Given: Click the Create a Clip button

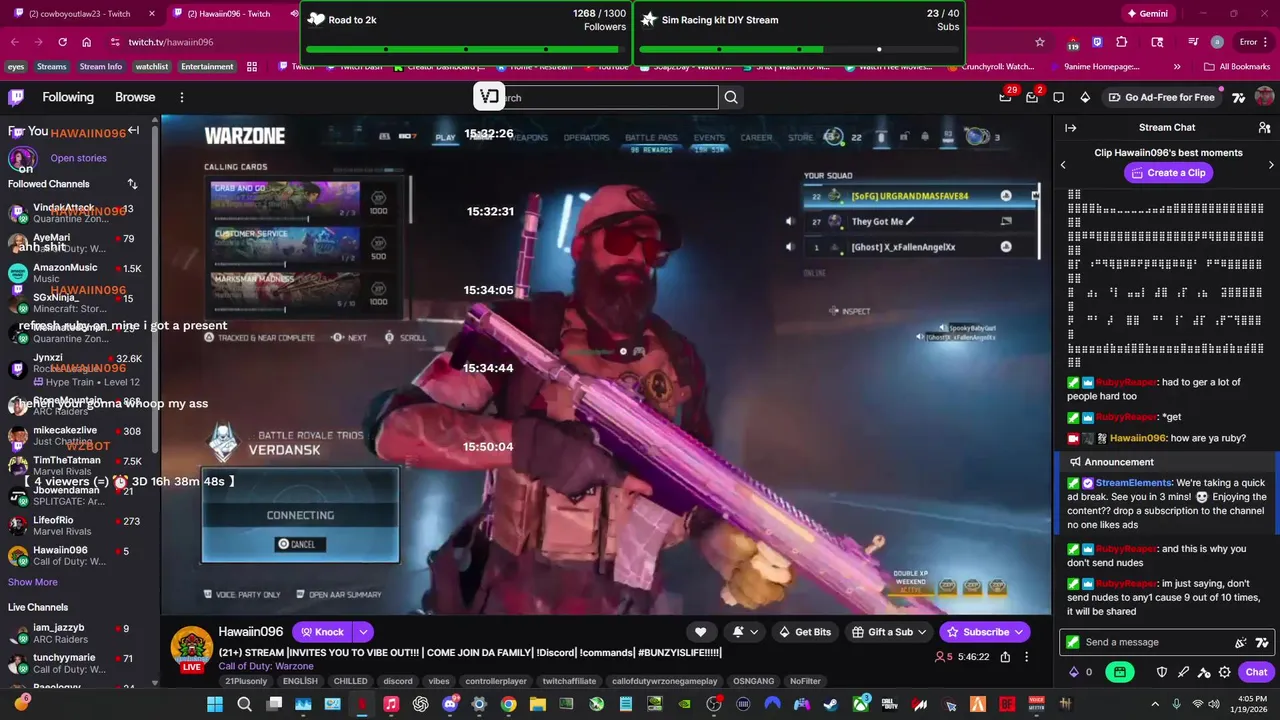Looking at the screenshot, I should (x=1167, y=173).
